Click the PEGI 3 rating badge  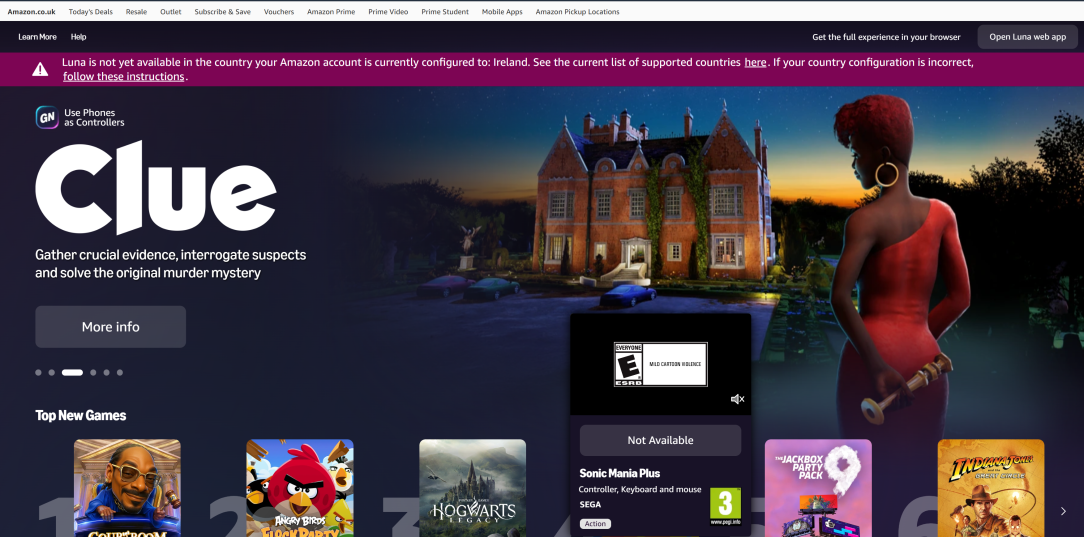[x=725, y=506]
